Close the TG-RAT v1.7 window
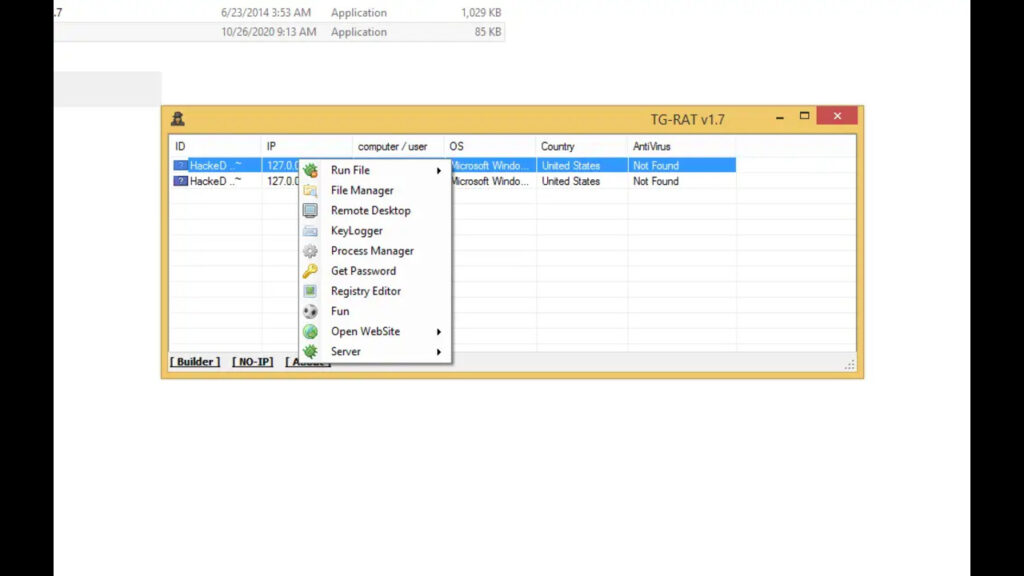Viewport: 1024px width, 576px height. coord(837,116)
